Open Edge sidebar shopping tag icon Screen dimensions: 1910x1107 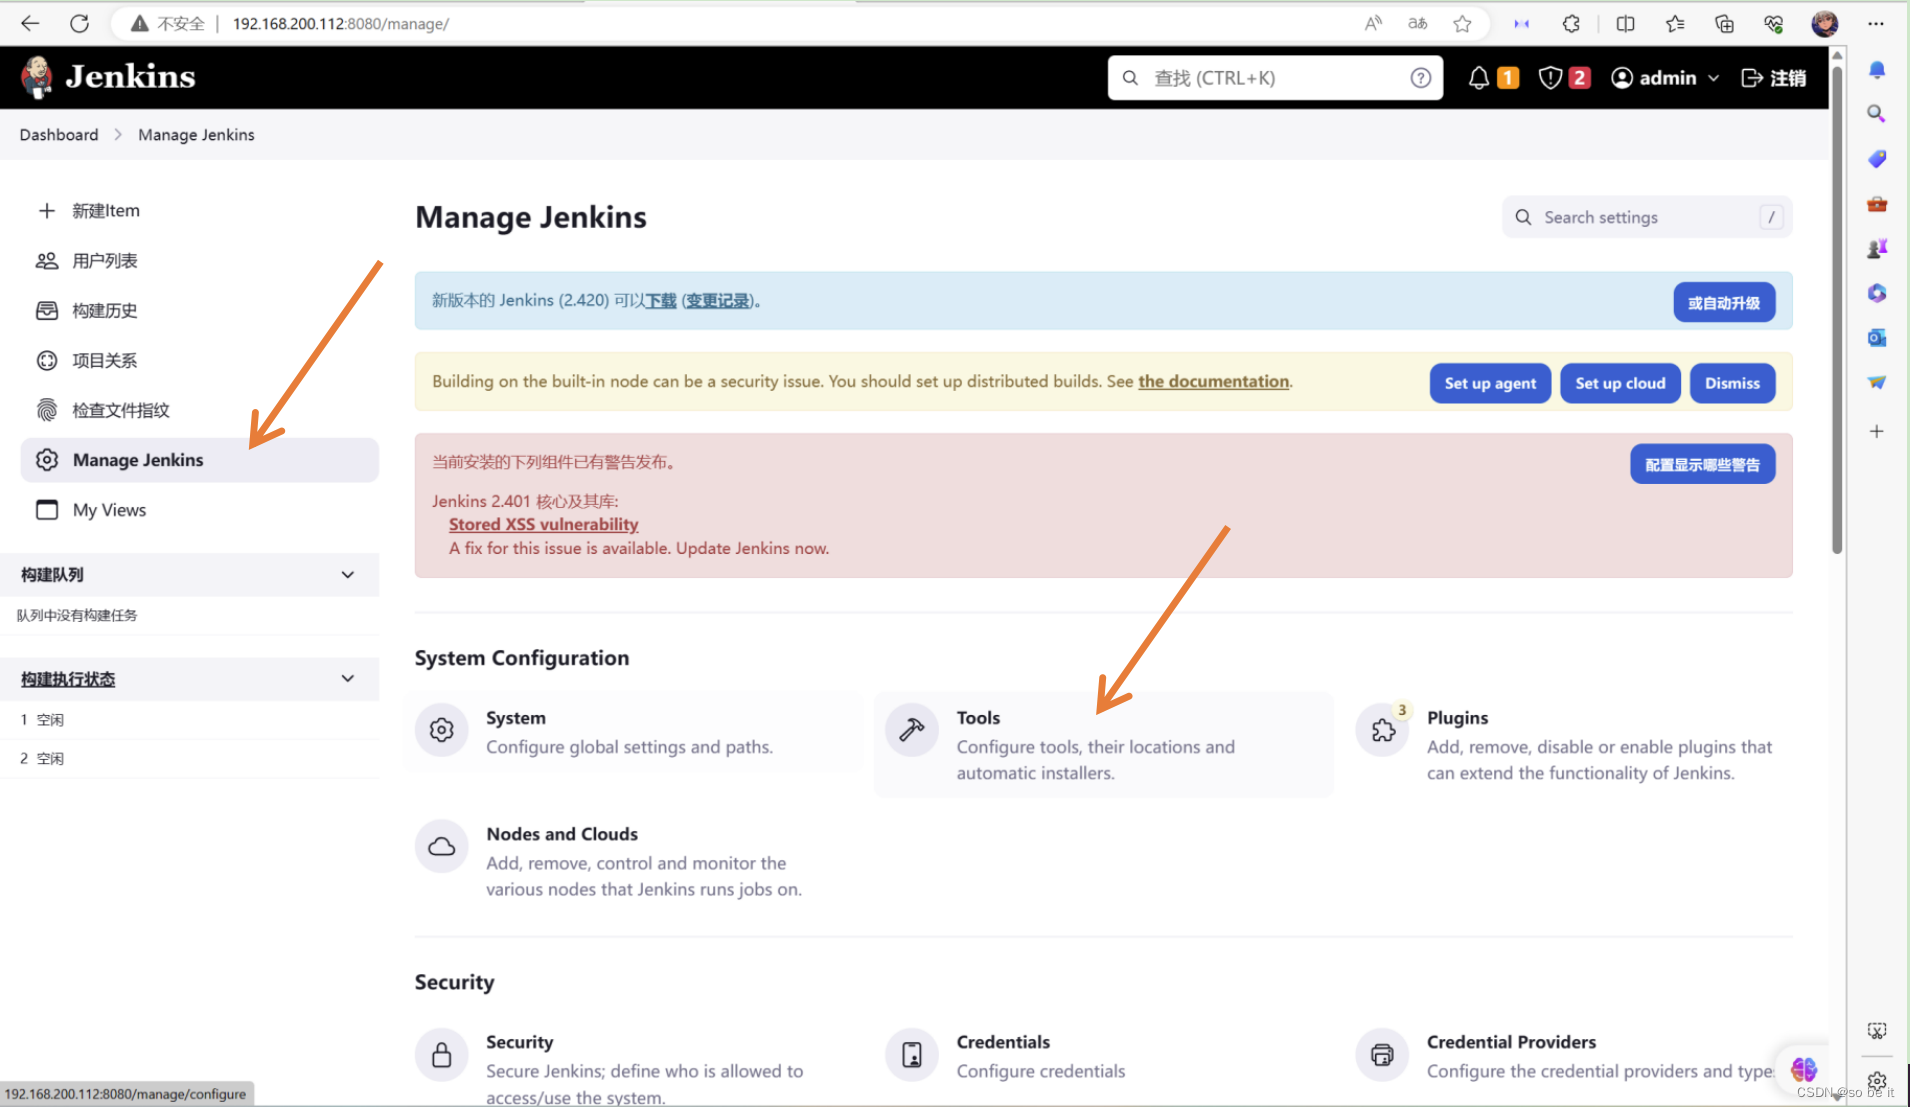[x=1876, y=158]
